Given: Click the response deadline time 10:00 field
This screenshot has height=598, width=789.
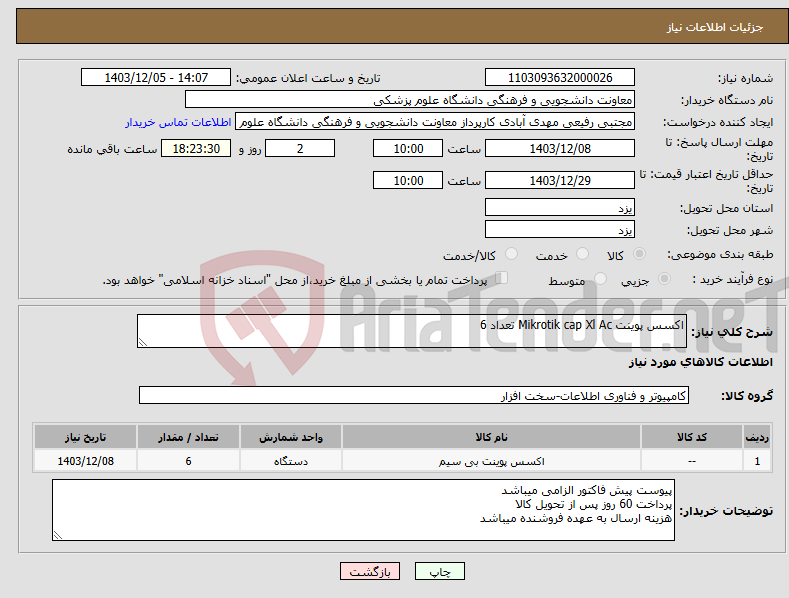Looking at the screenshot, I should click(x=408, y=148).
